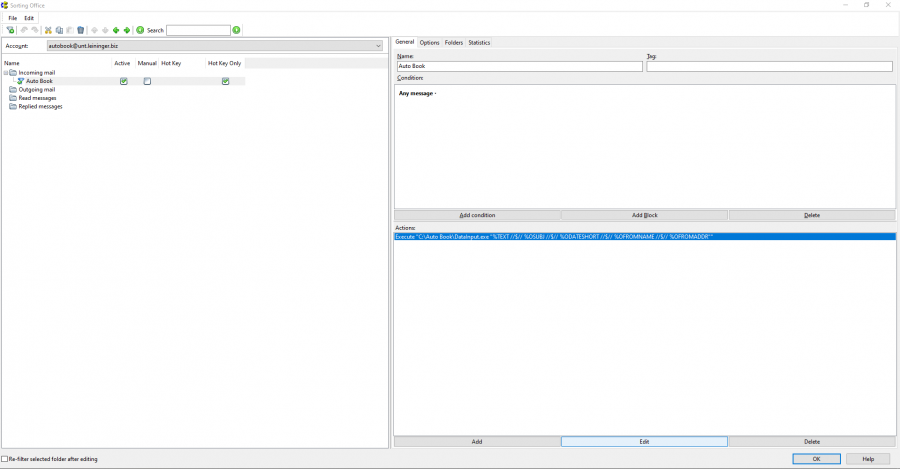Click the Edit action button

(644, 441)
